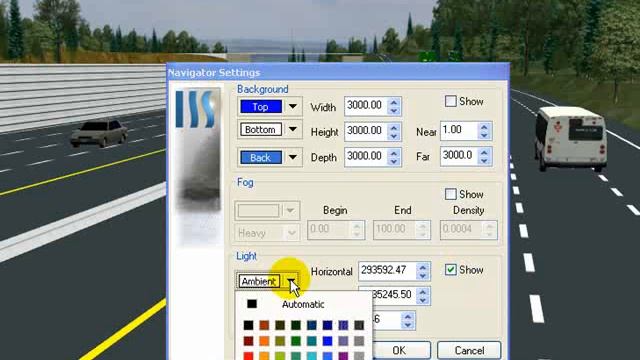Pick the orange second-row palette color
Image resolution: width=640 pixels, height=360 pixels.
click(264, 341)
